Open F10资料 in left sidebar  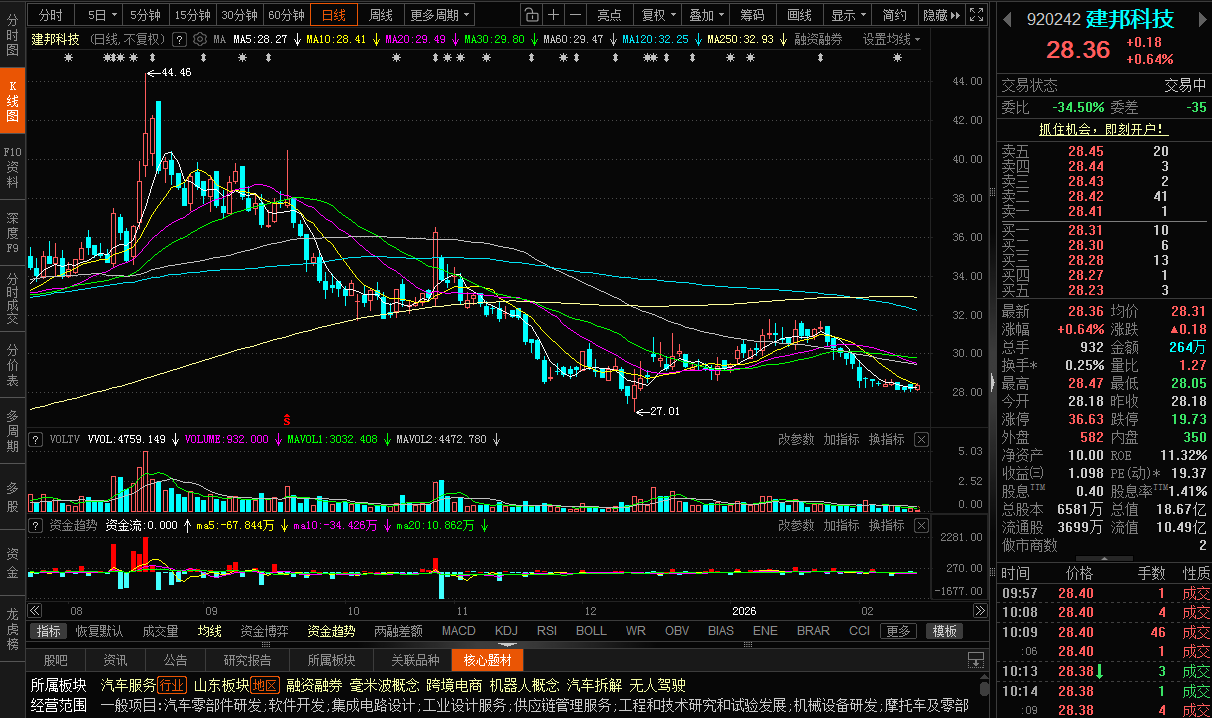pos(13,166)
